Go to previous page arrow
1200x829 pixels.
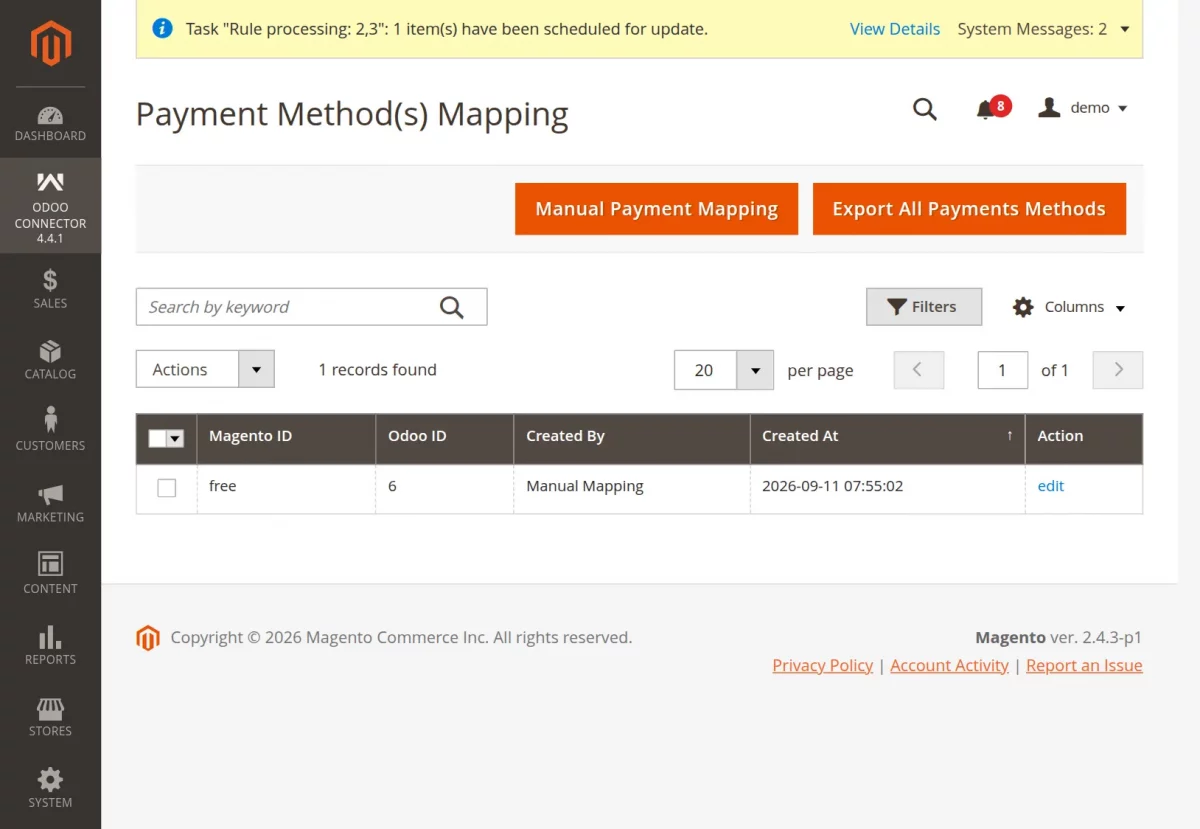pos(917,370)
